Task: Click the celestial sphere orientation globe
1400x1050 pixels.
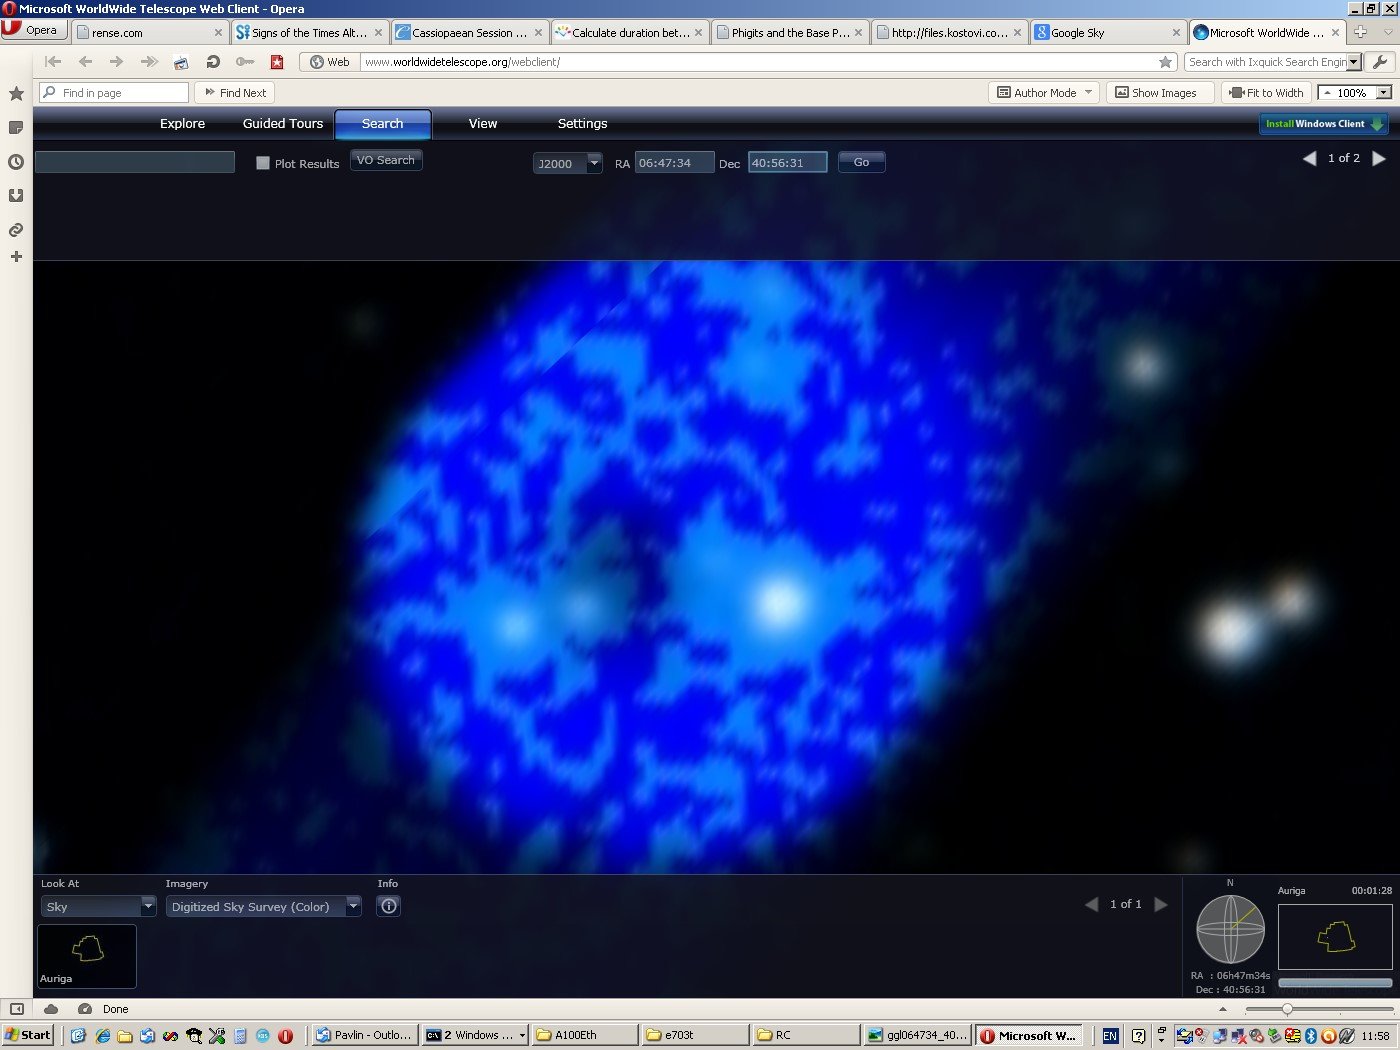Action: point(1230,929)
